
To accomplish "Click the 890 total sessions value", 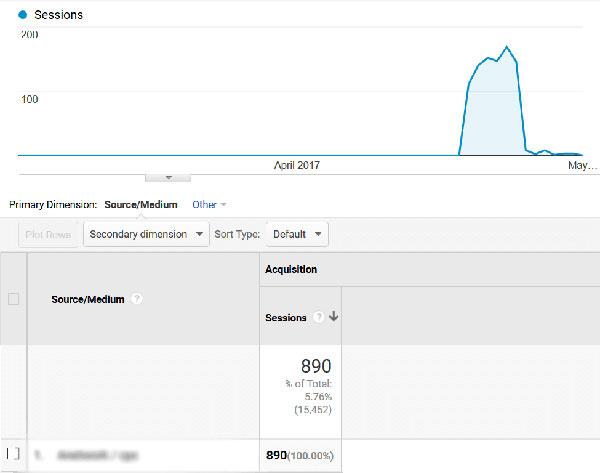I will tap(316, 366).
